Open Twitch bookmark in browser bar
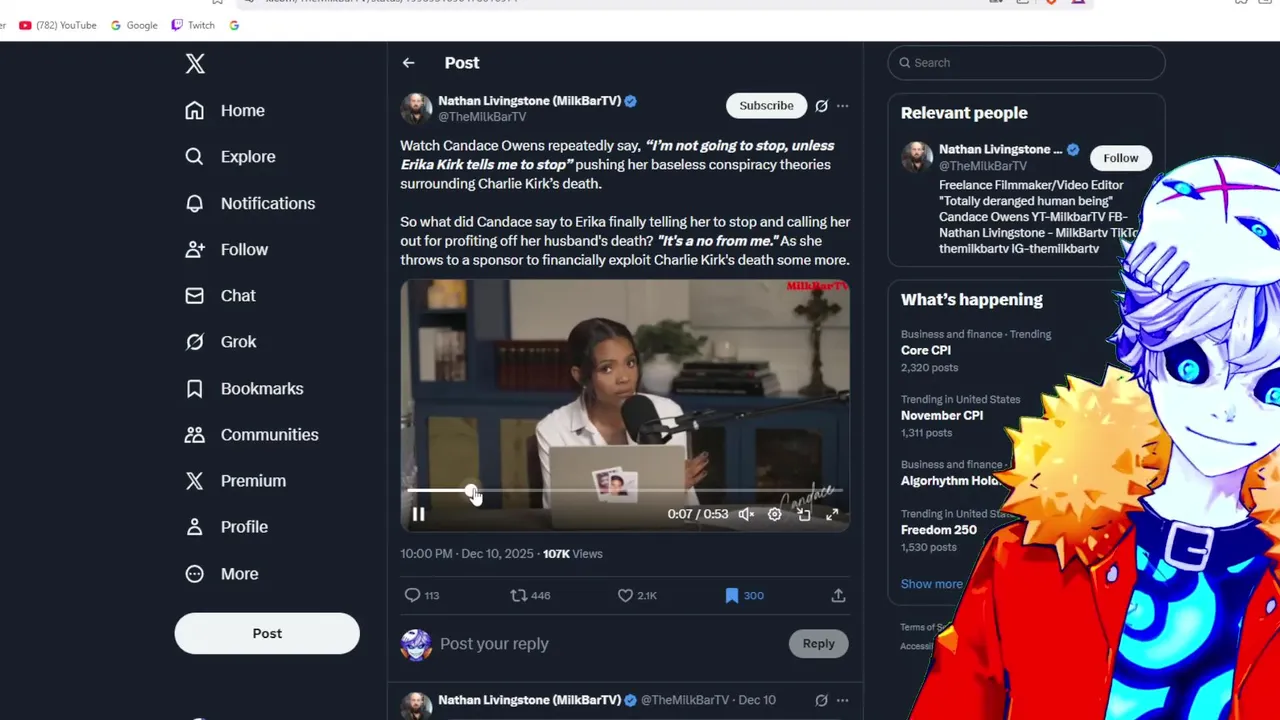This screenshot has width=1280, height=720. point(193,25)
